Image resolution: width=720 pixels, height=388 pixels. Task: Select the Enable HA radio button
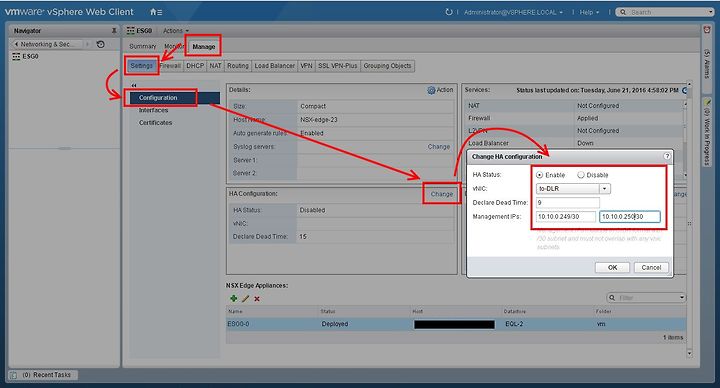(540, 175)
